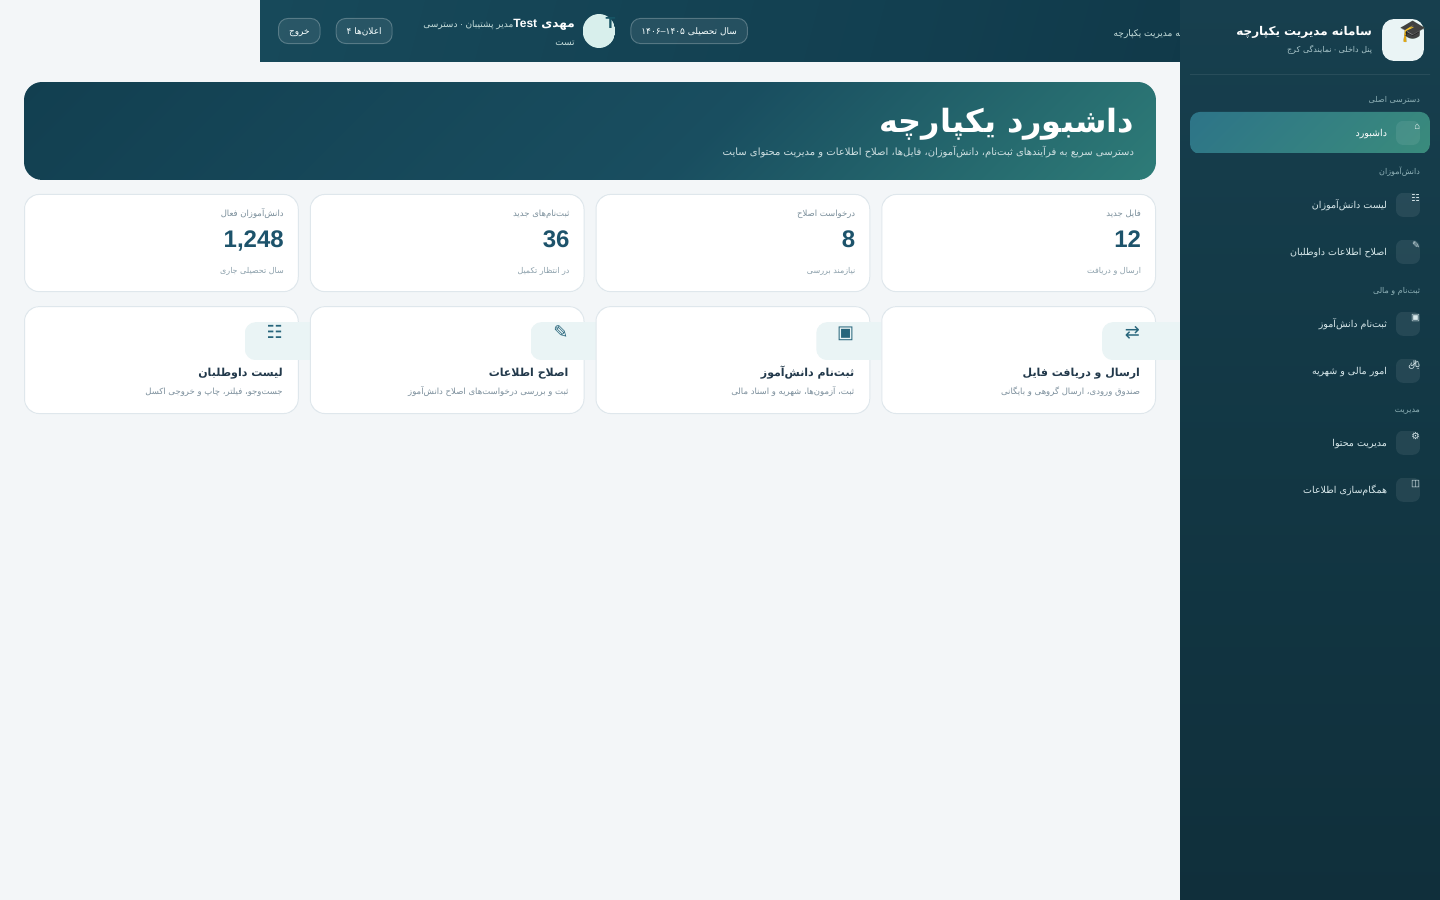Image resolution: width=1440 pixels, height=900 pixels.
Task: Click the sidebar title "سامانه مدیریت یکپارچه"
Action: [1304, 31]
